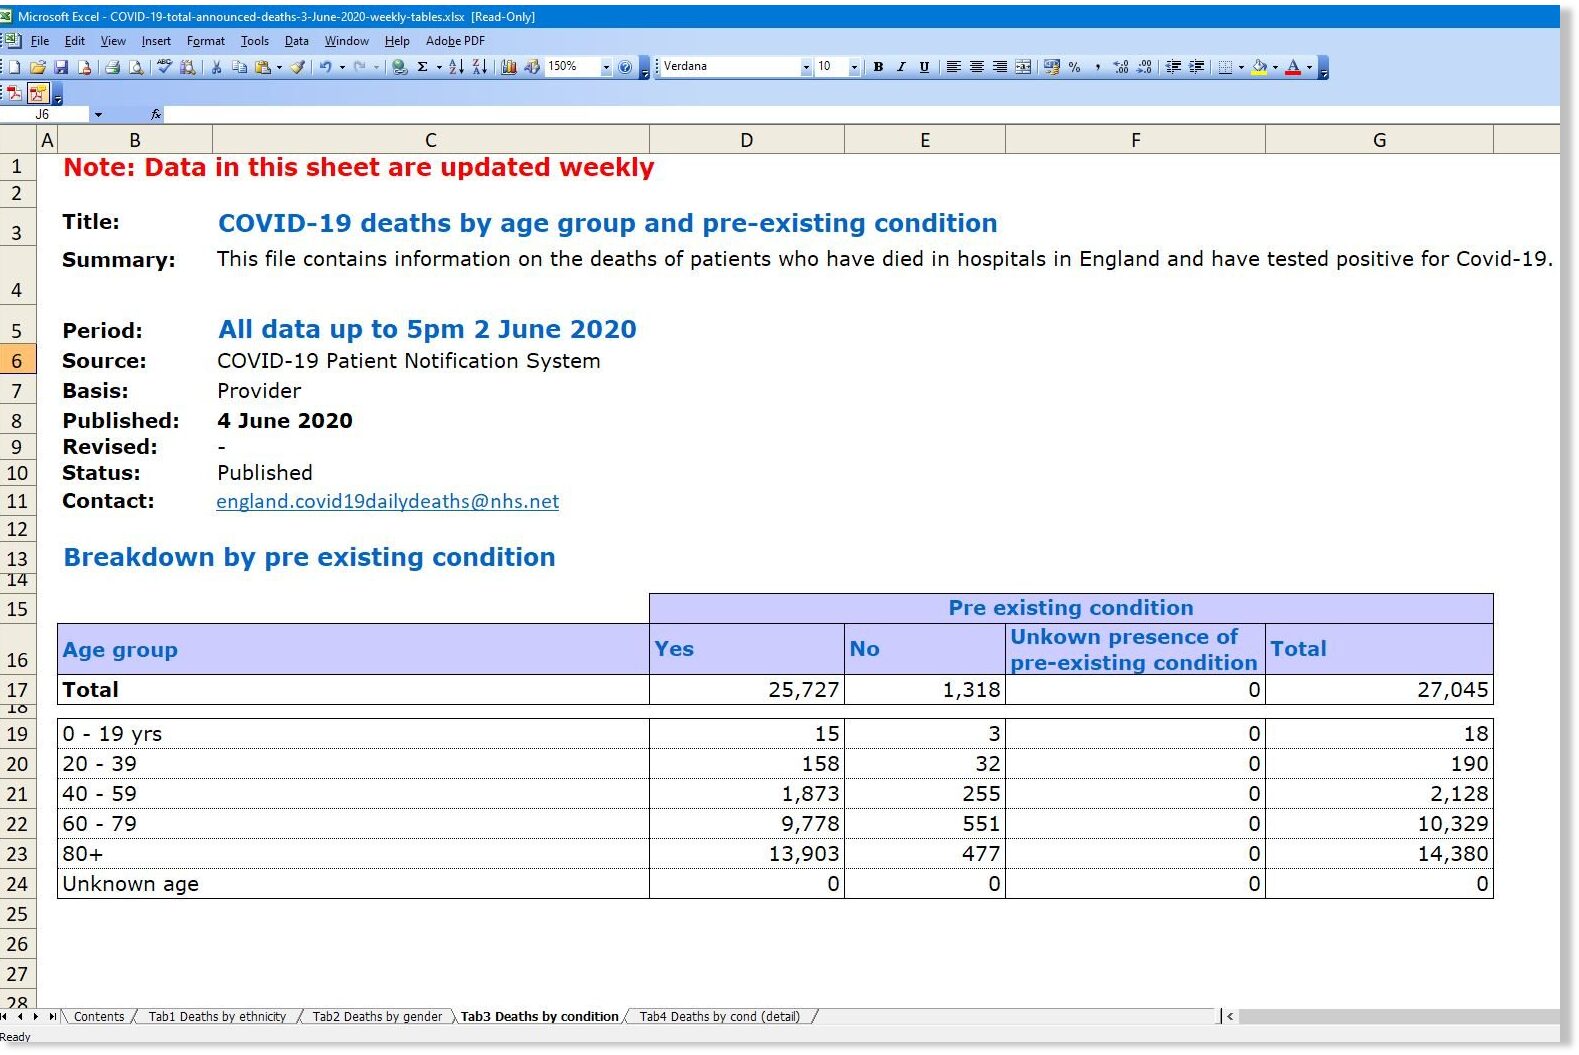The height and width of the screenshot is (1055, 1579).
Task: Open the Verdana font name dropdown
Action: (806, 67)
